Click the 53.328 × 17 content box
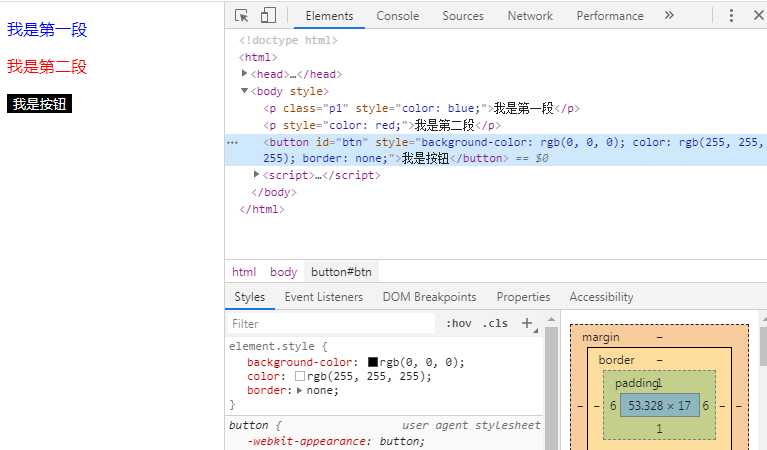767x450 pixels. tap(659, 405)
